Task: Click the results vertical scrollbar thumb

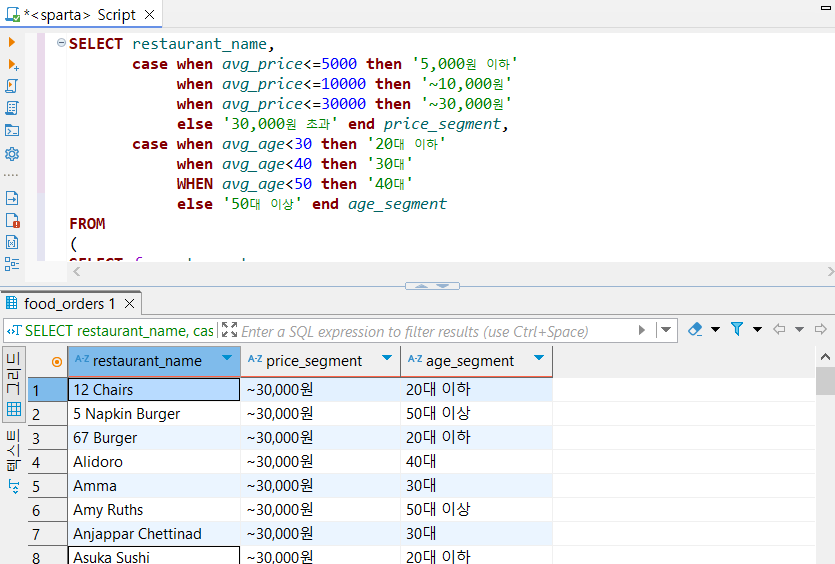Action: coord(824,381)
